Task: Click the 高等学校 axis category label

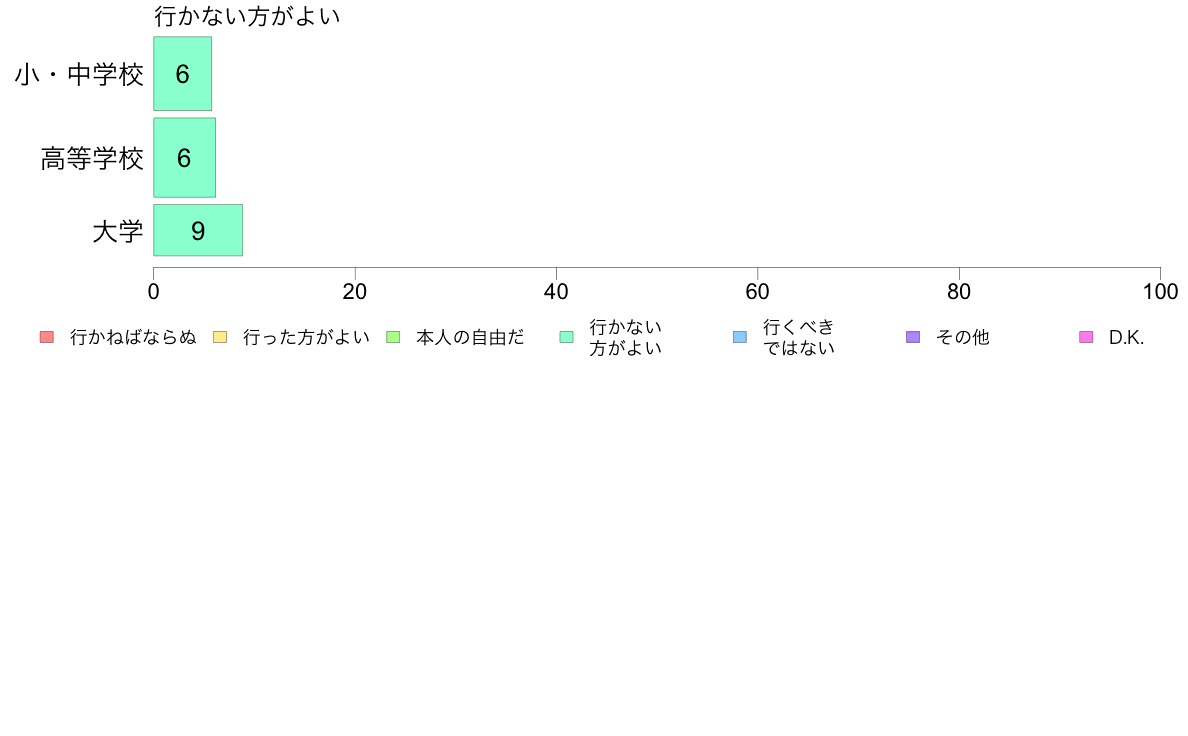Action: pyautogui.click(x=92, y=158)
